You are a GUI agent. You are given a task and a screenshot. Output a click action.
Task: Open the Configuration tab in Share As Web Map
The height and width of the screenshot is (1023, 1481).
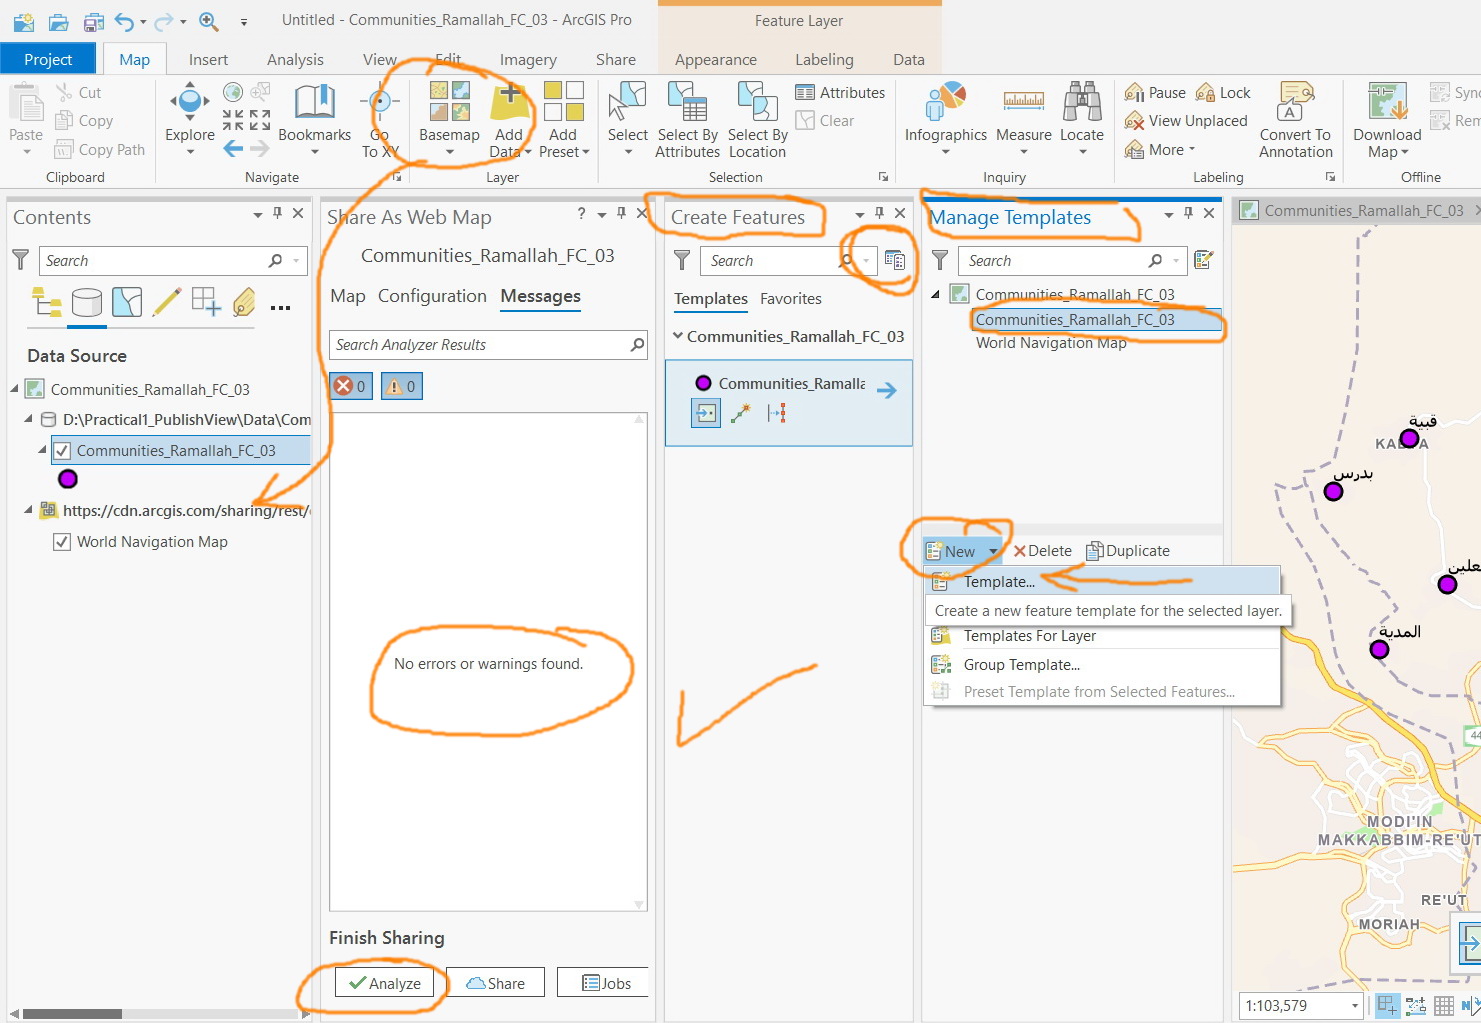(x=432, y=296)
